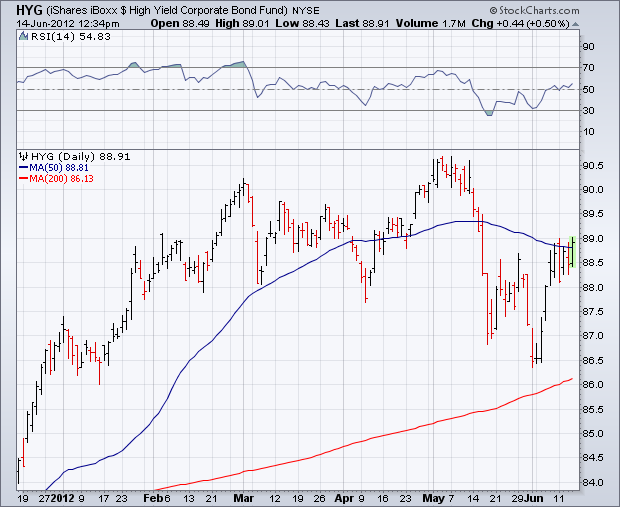Click the 85.0 price axis label
The height and width of the screenshot is (507, 620).
(593, 434)
